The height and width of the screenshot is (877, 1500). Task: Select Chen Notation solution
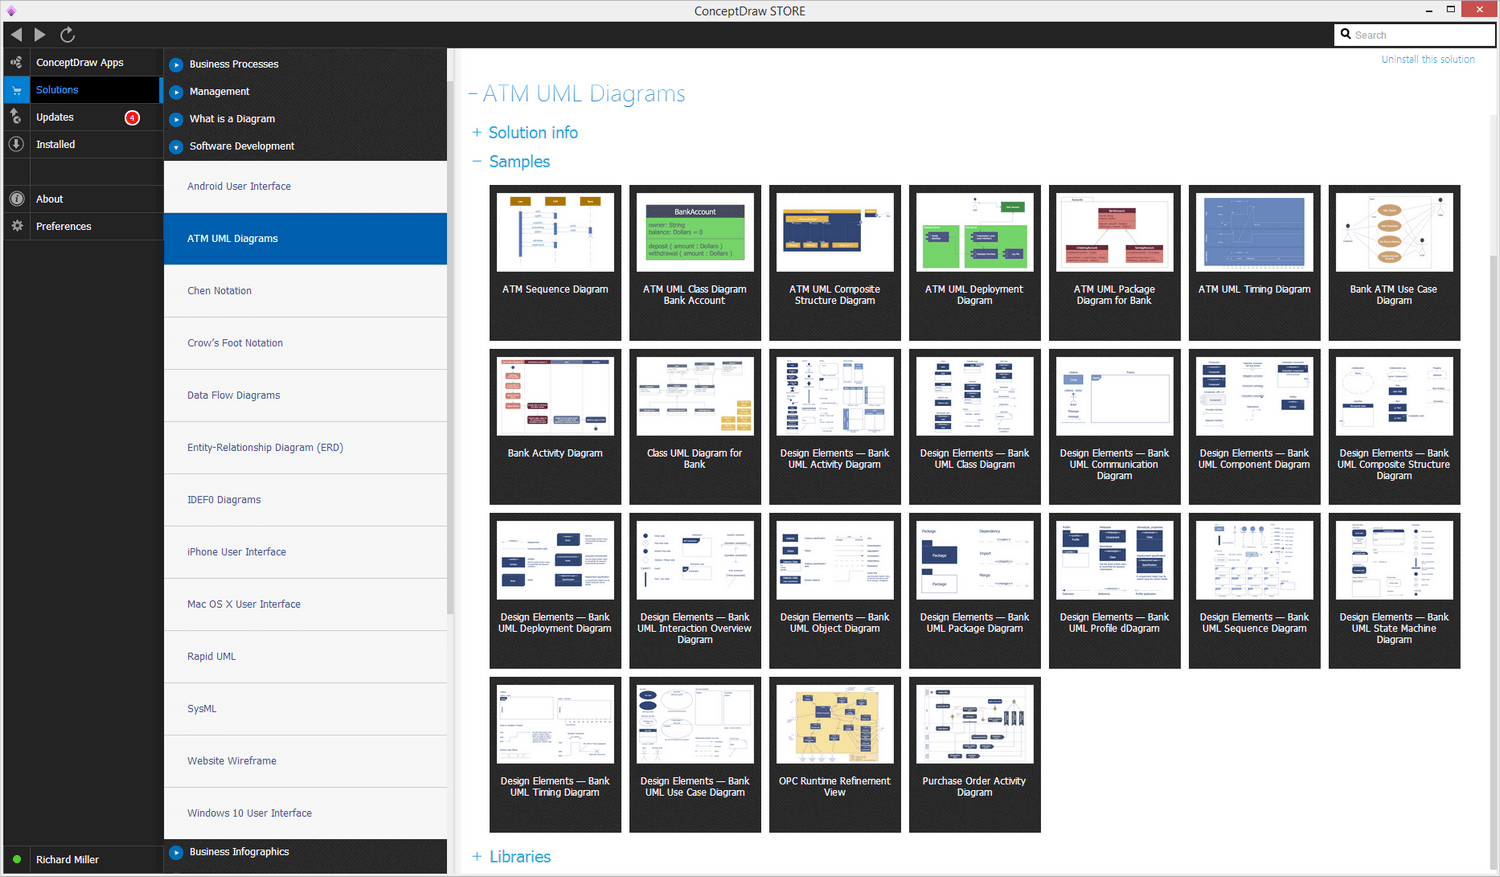(x=305, y=291)
